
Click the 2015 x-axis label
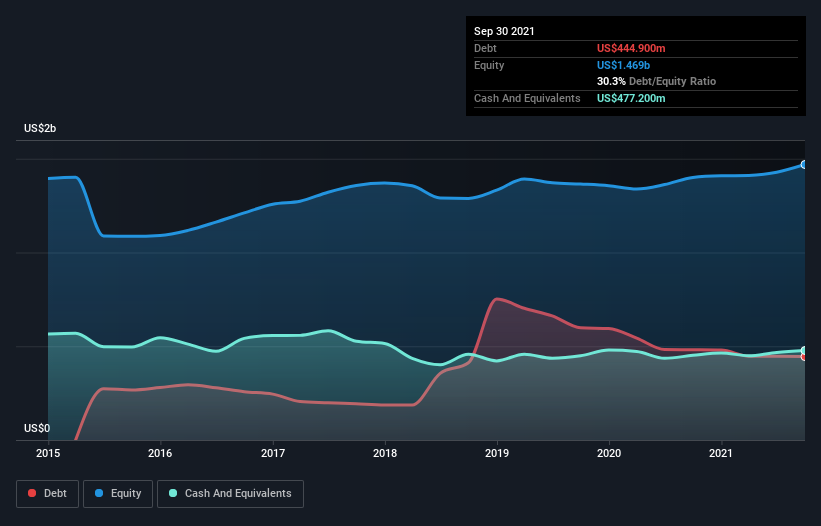coord(48,453)
